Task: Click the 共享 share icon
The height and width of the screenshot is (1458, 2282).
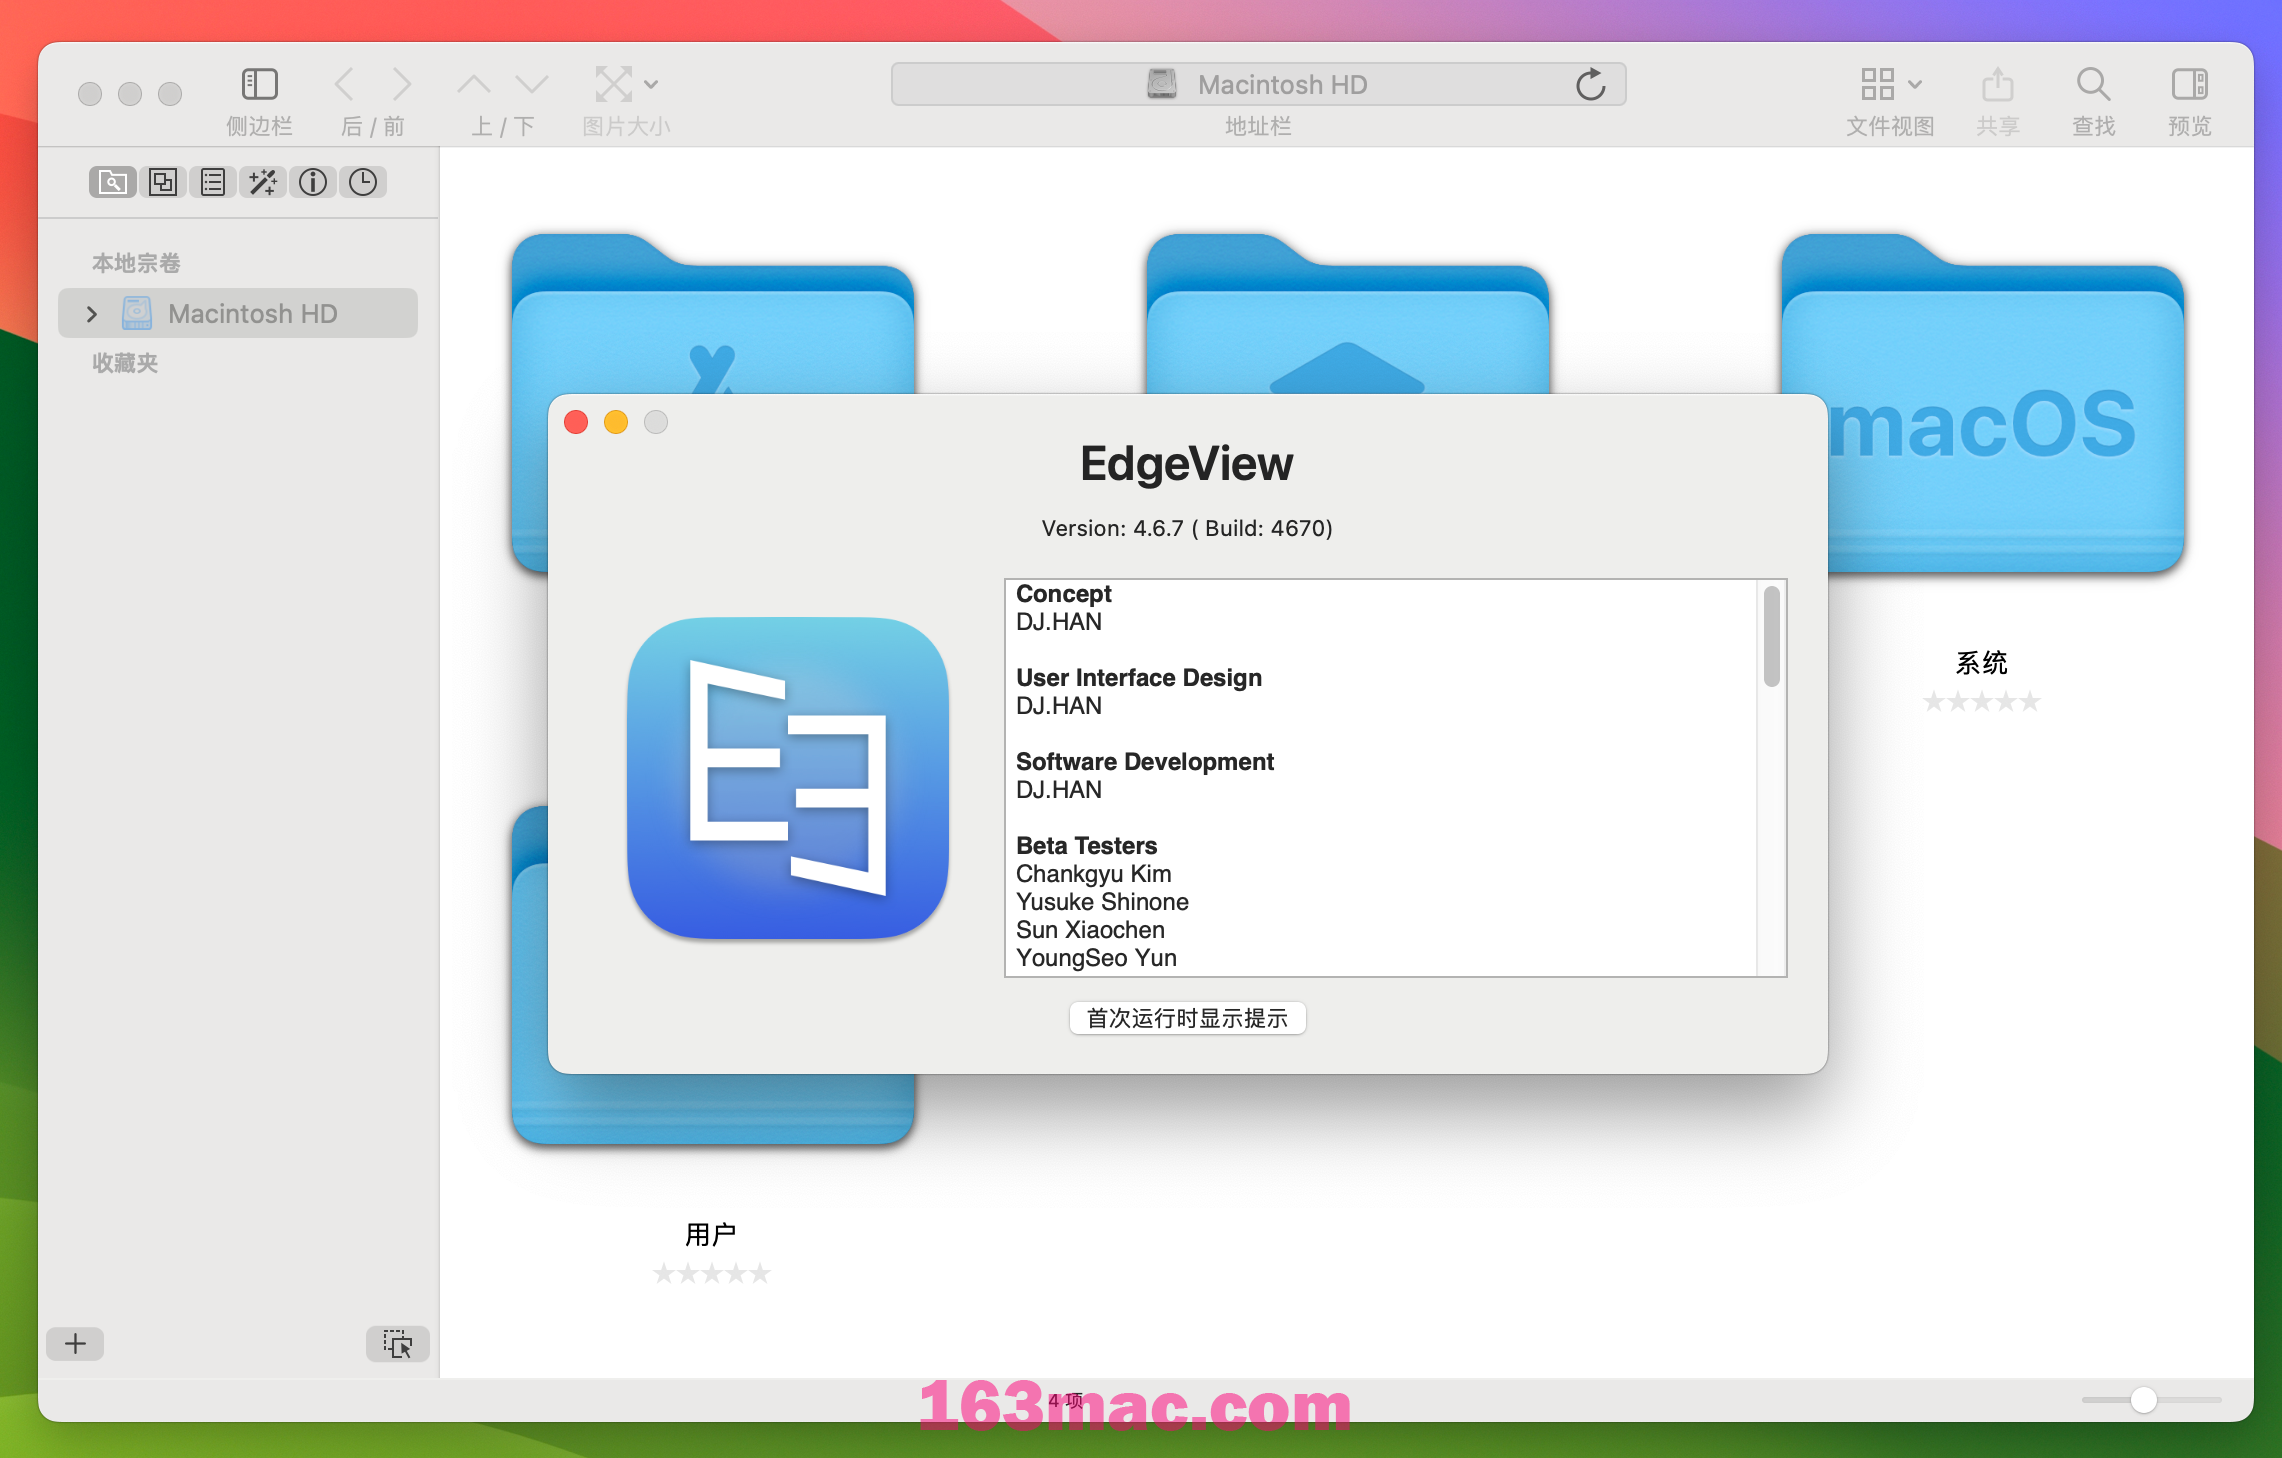Action: tap(1997, 84)
